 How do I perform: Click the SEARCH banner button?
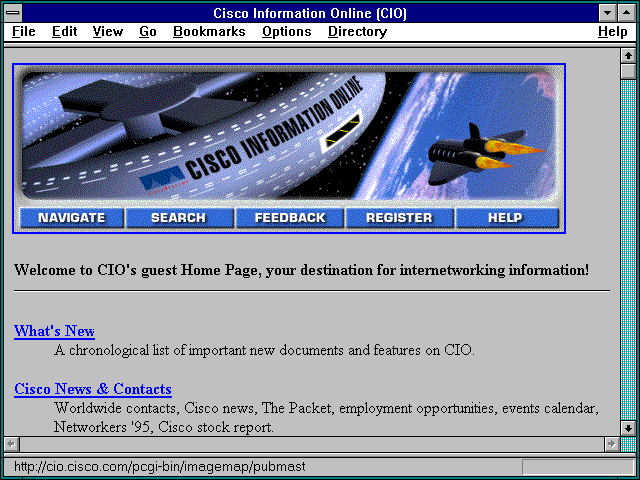click(179, 218)
